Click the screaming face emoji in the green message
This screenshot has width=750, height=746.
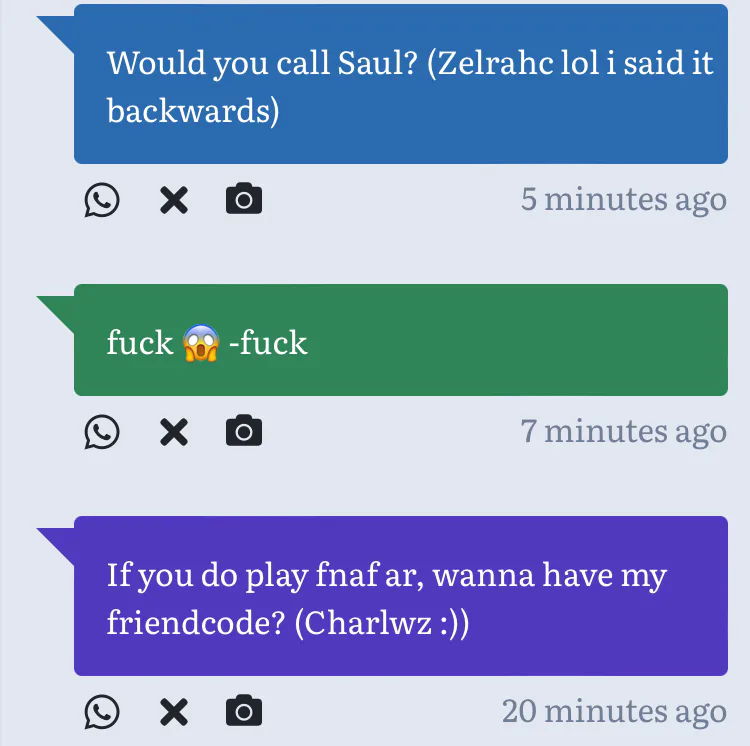pos(201,343)
